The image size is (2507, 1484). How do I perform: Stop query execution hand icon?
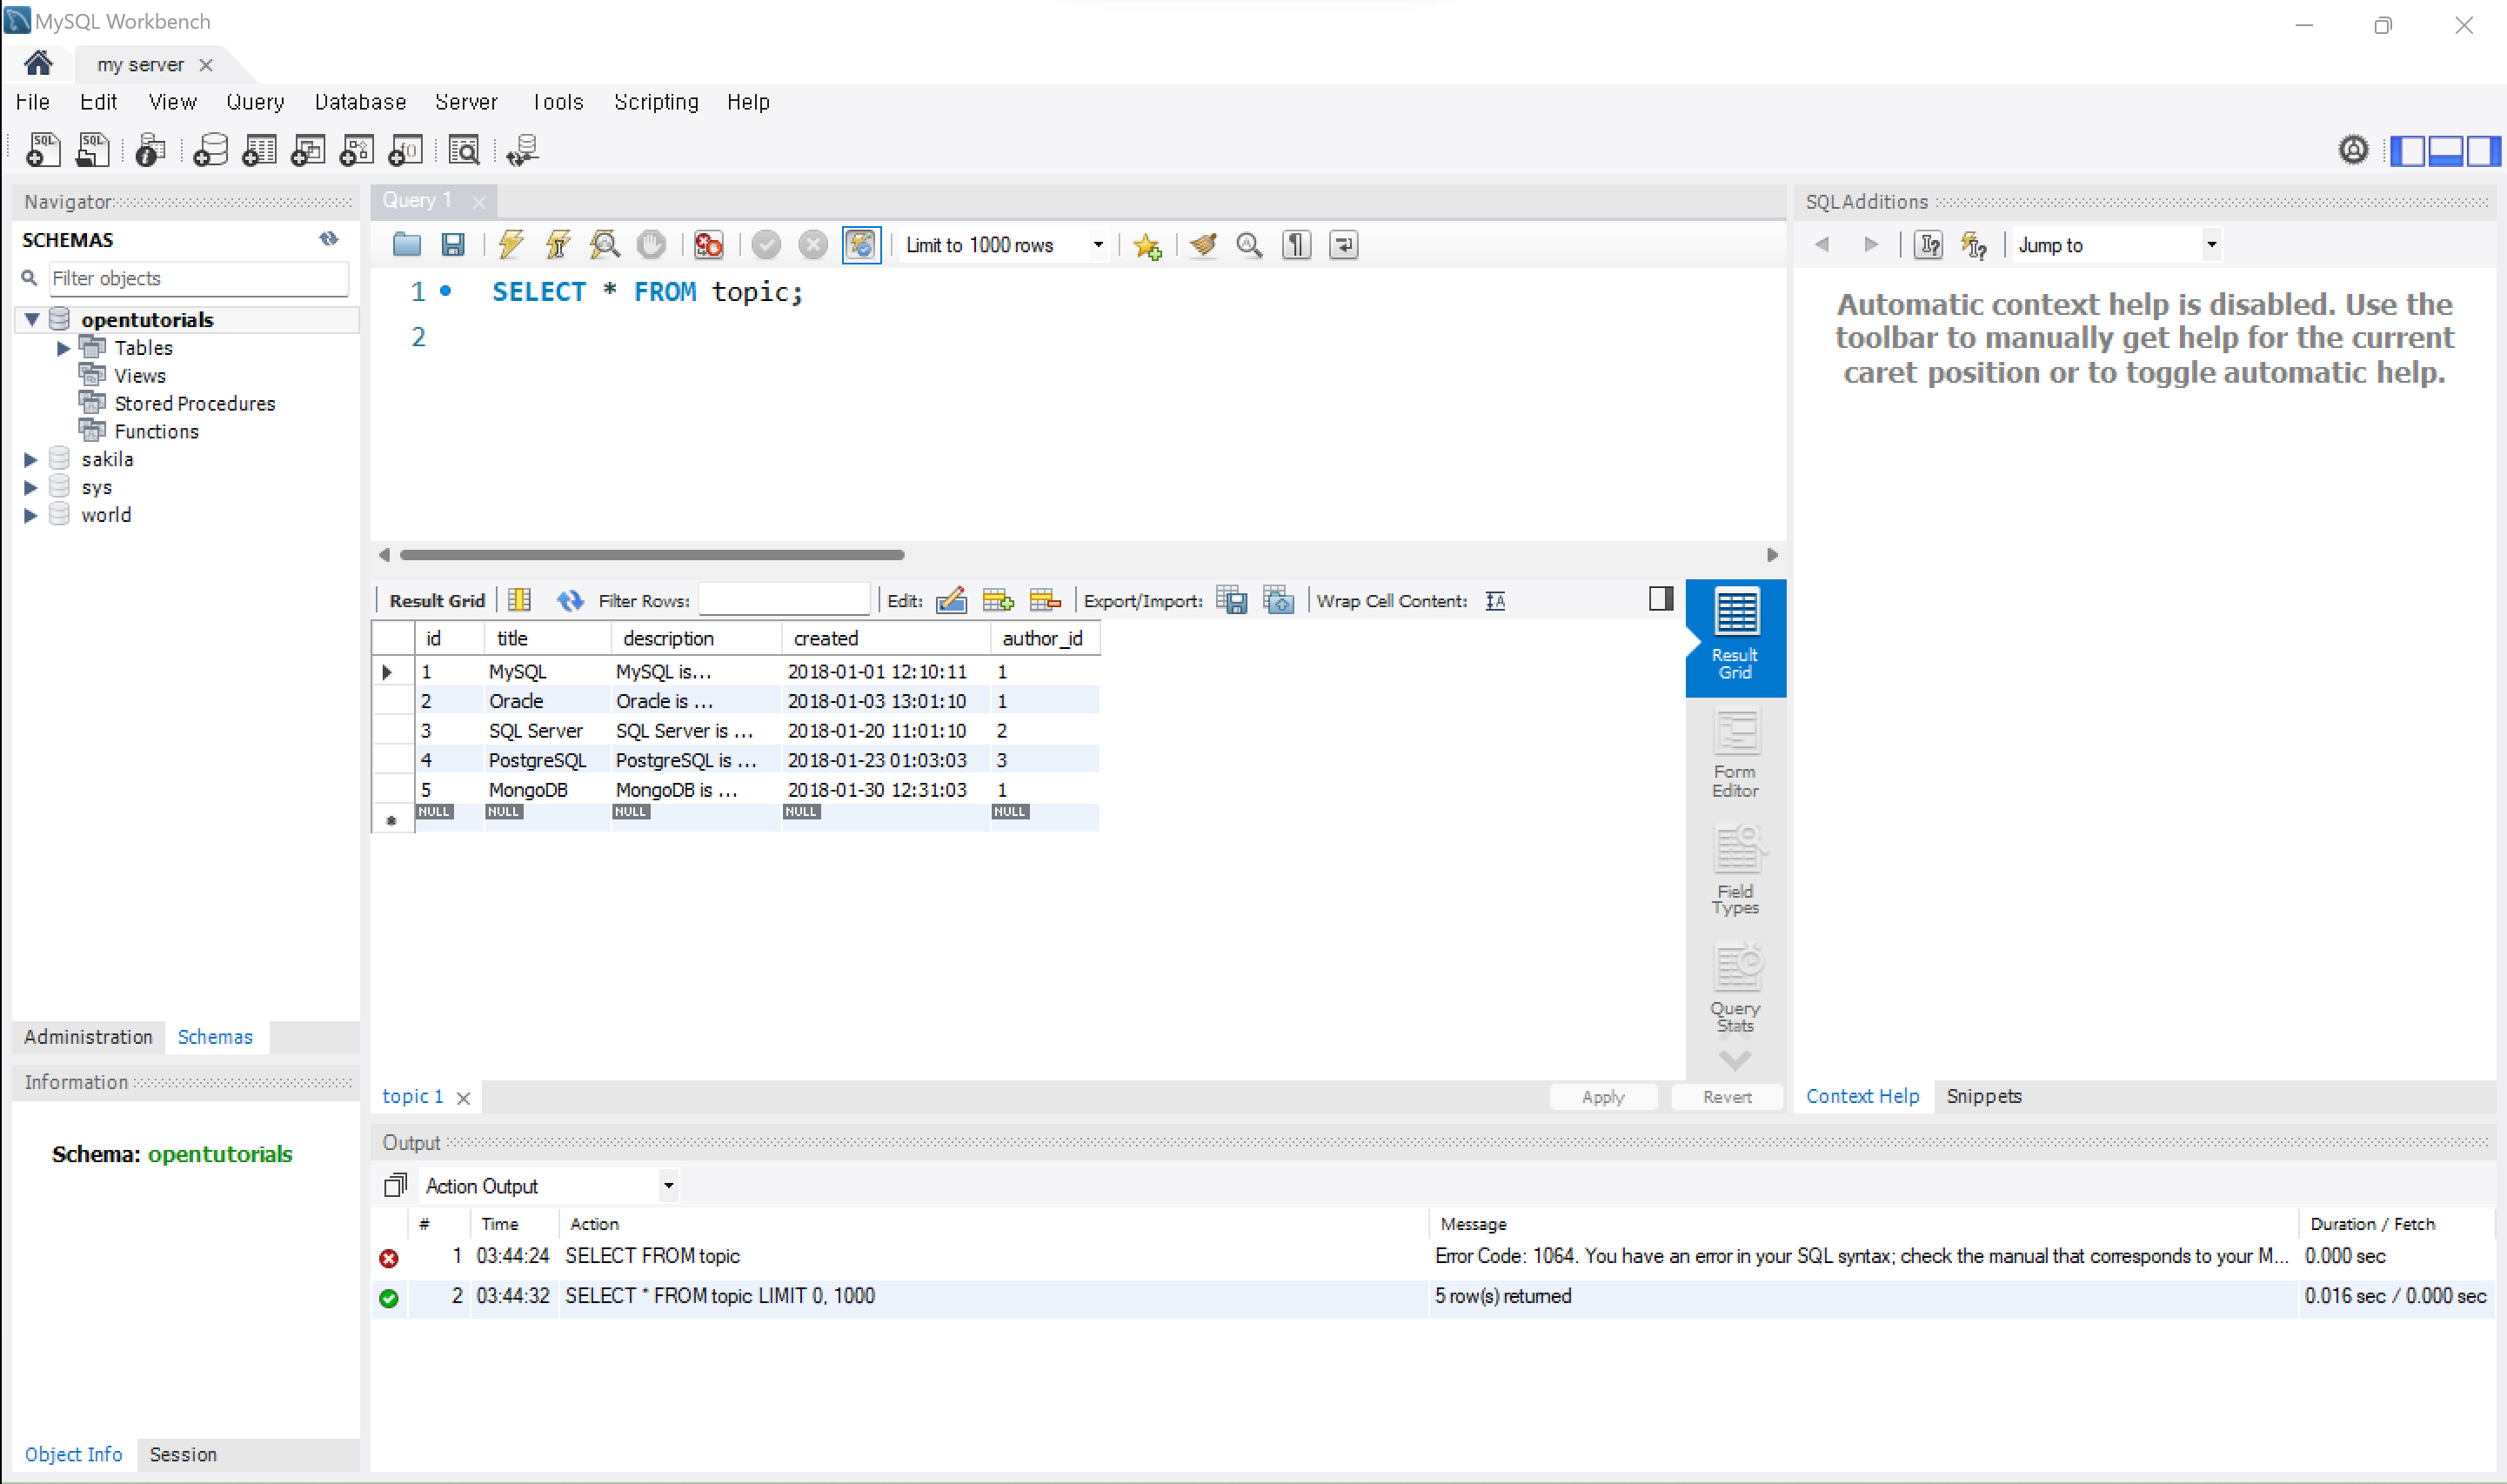(x=651, y=245)
